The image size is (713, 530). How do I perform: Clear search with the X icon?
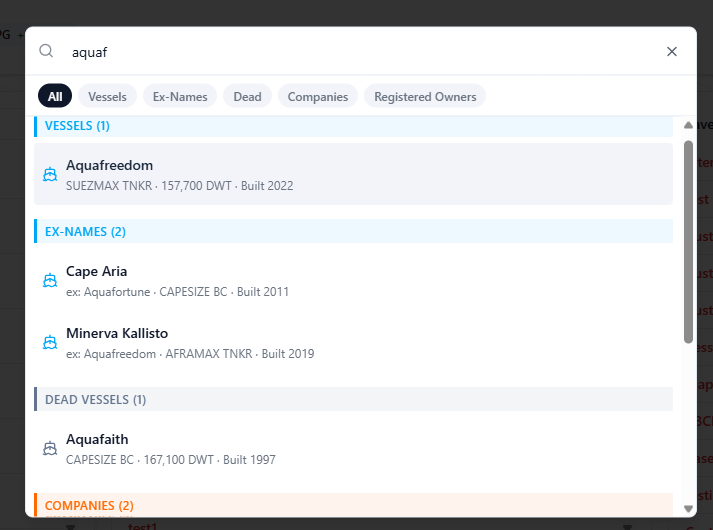672,52
